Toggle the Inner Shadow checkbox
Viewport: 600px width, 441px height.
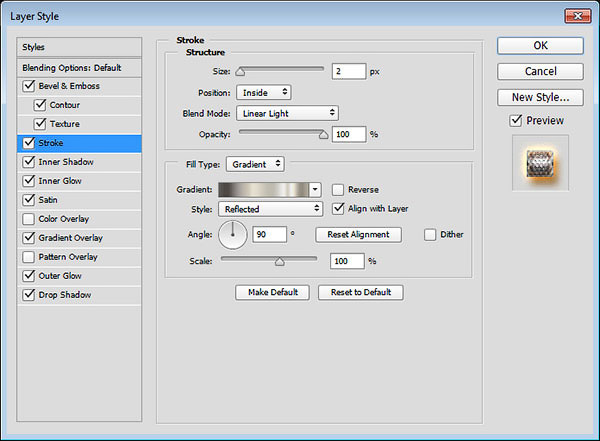tap(29, 162)
